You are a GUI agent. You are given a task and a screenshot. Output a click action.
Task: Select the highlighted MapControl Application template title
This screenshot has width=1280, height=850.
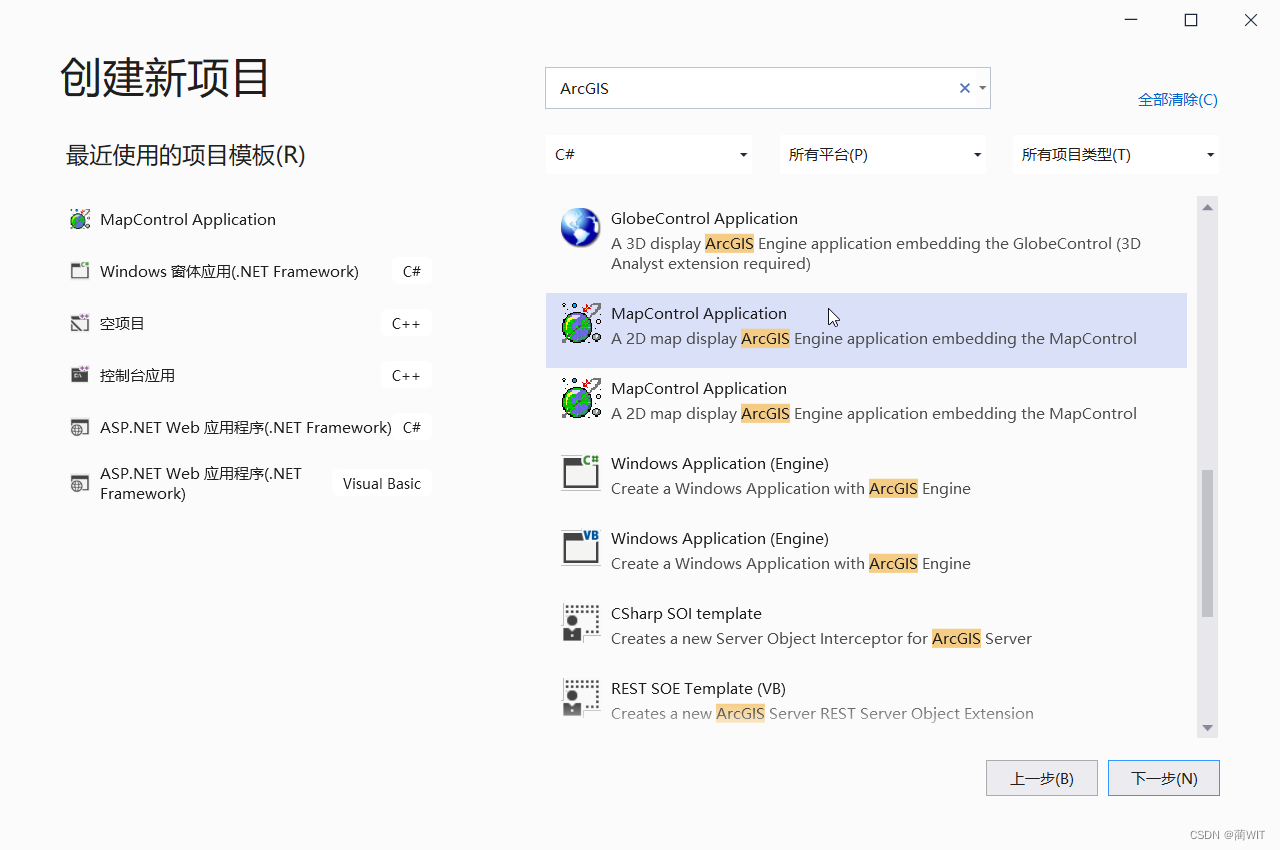point(699,313)
